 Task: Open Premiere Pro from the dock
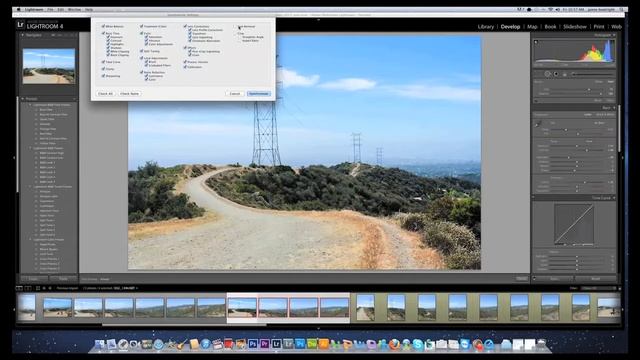[x=264, y=344]
